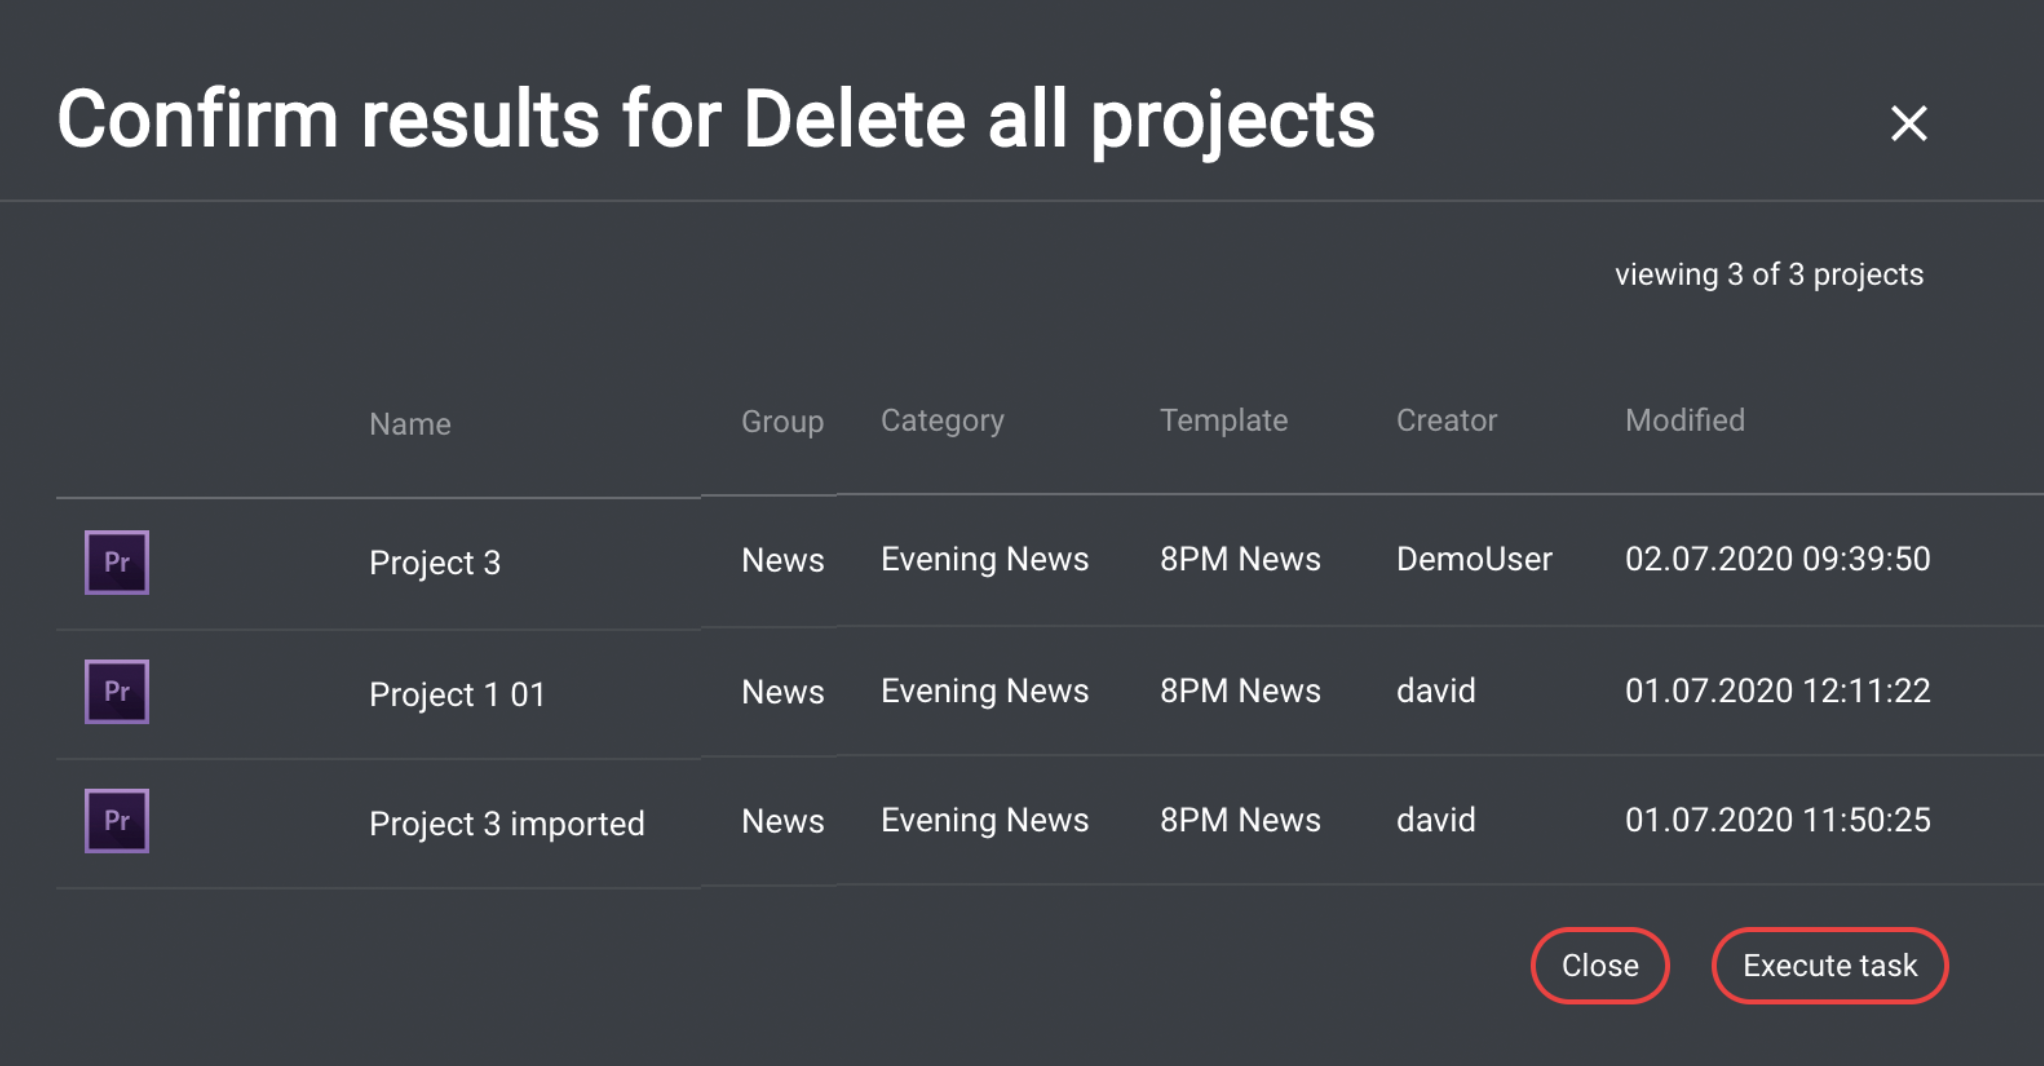2044x1066 pixels.
Task: Select the Project 1 01 name
Action: coord(457,694)
